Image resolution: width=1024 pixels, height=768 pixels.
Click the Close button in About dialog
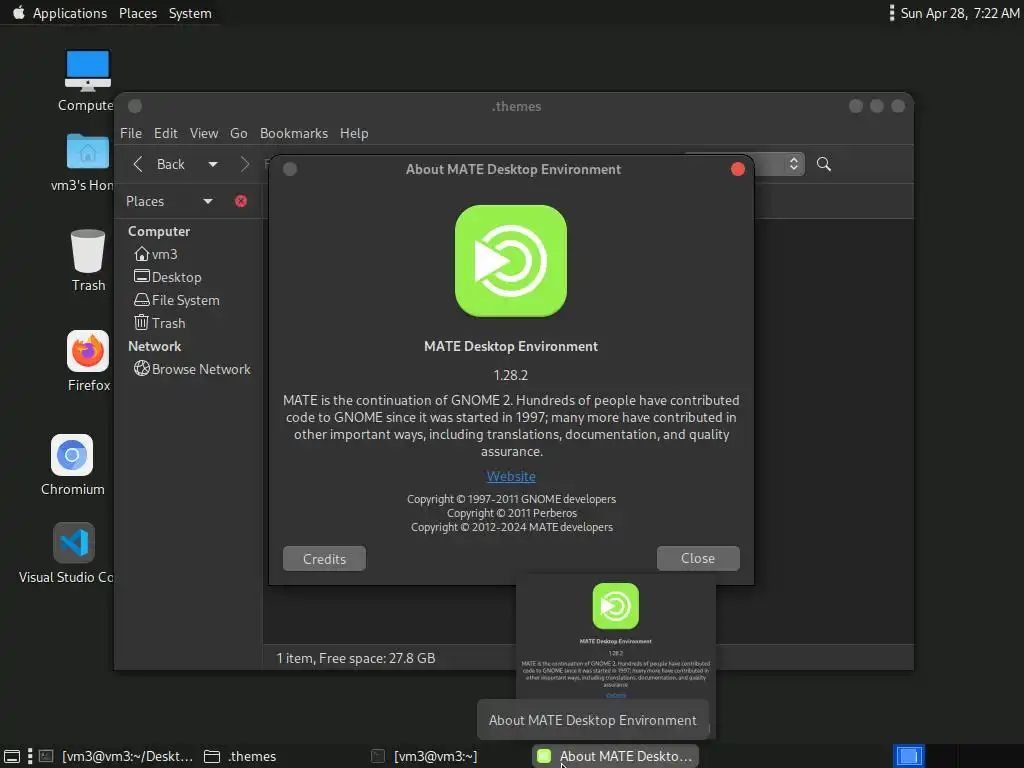point(698,558)
